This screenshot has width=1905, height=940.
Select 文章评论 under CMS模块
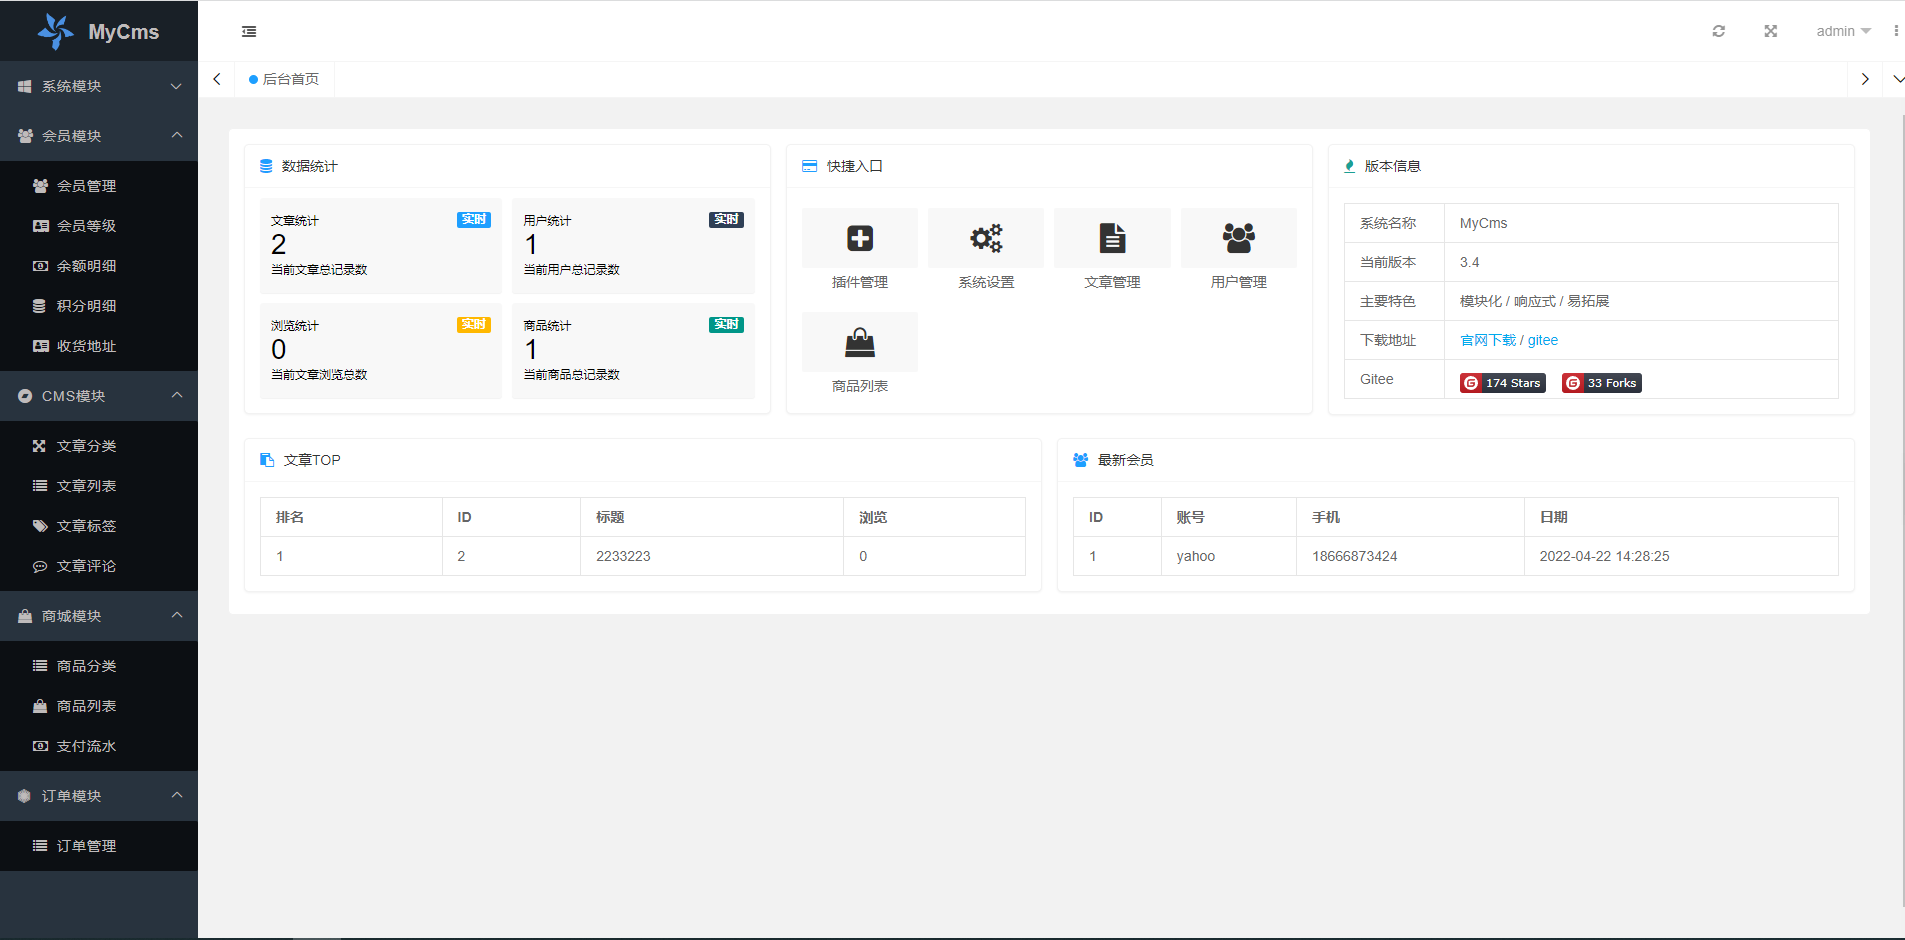point(86,565)
